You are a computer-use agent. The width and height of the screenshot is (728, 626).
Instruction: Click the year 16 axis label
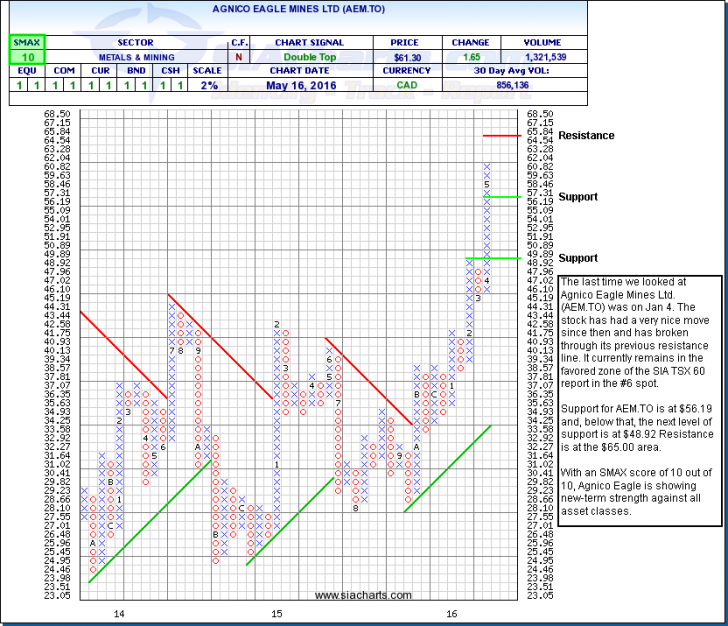452,612
